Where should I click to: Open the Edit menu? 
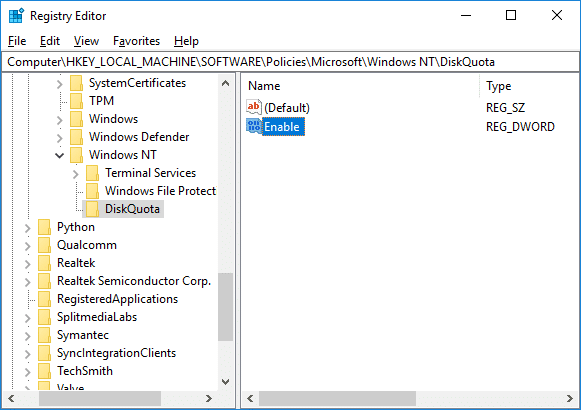(50, 41)
